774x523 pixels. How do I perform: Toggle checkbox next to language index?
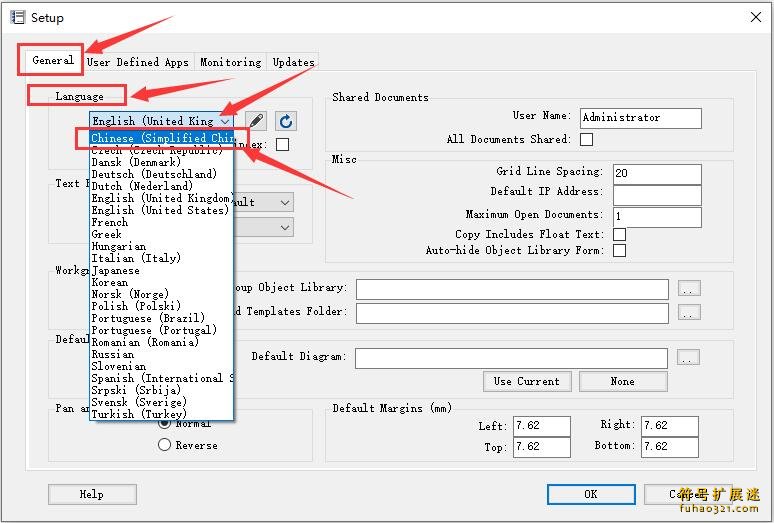coord(282,145)
